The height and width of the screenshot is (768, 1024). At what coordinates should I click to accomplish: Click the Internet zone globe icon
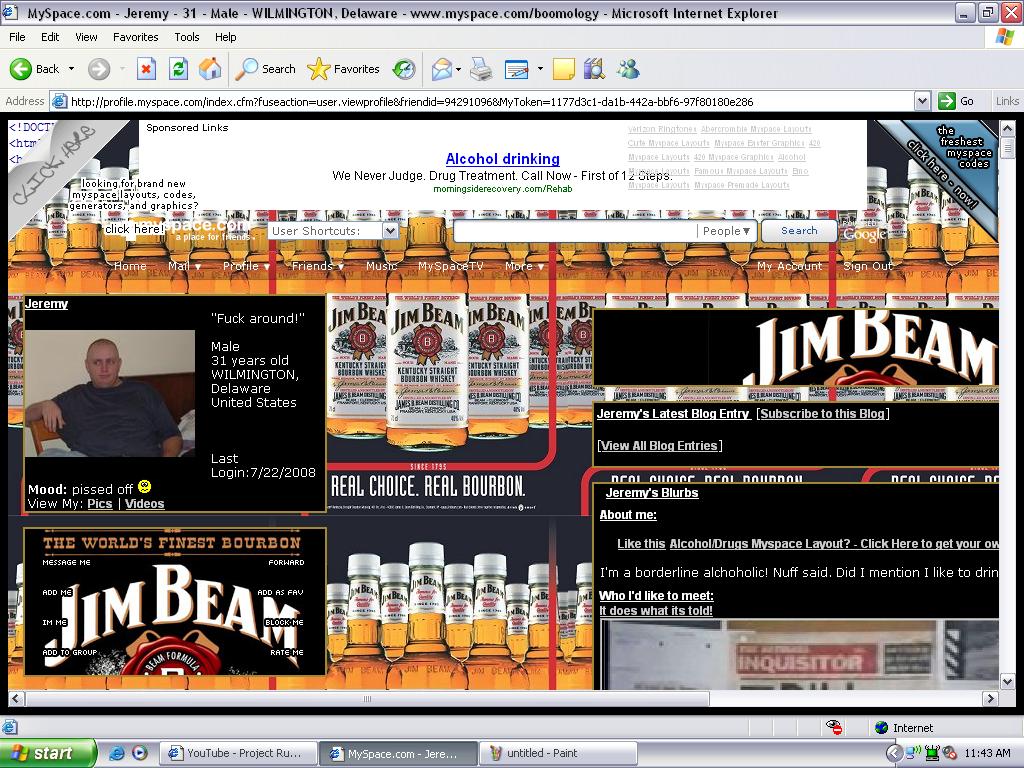pyautogui.click(x=882, y=728)
